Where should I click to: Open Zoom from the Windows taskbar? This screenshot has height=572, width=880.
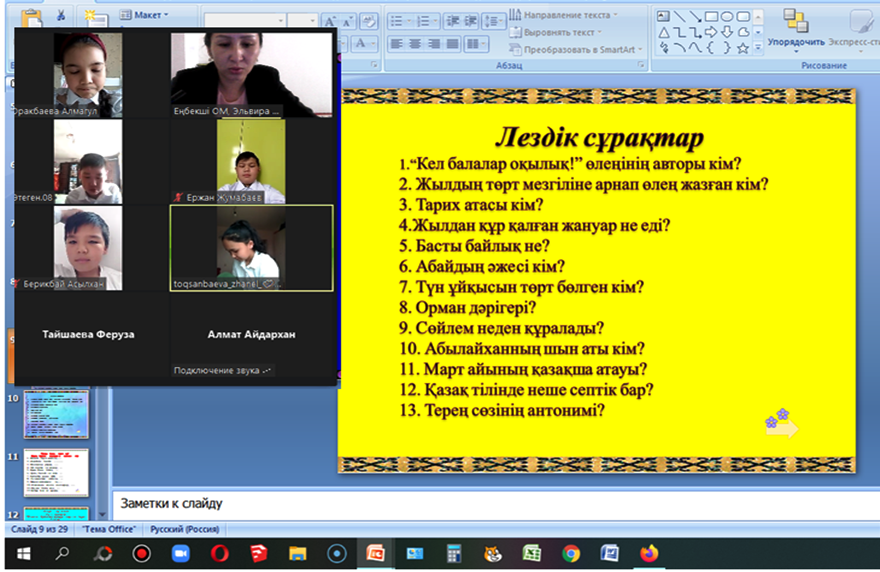(x=181, y=553)
